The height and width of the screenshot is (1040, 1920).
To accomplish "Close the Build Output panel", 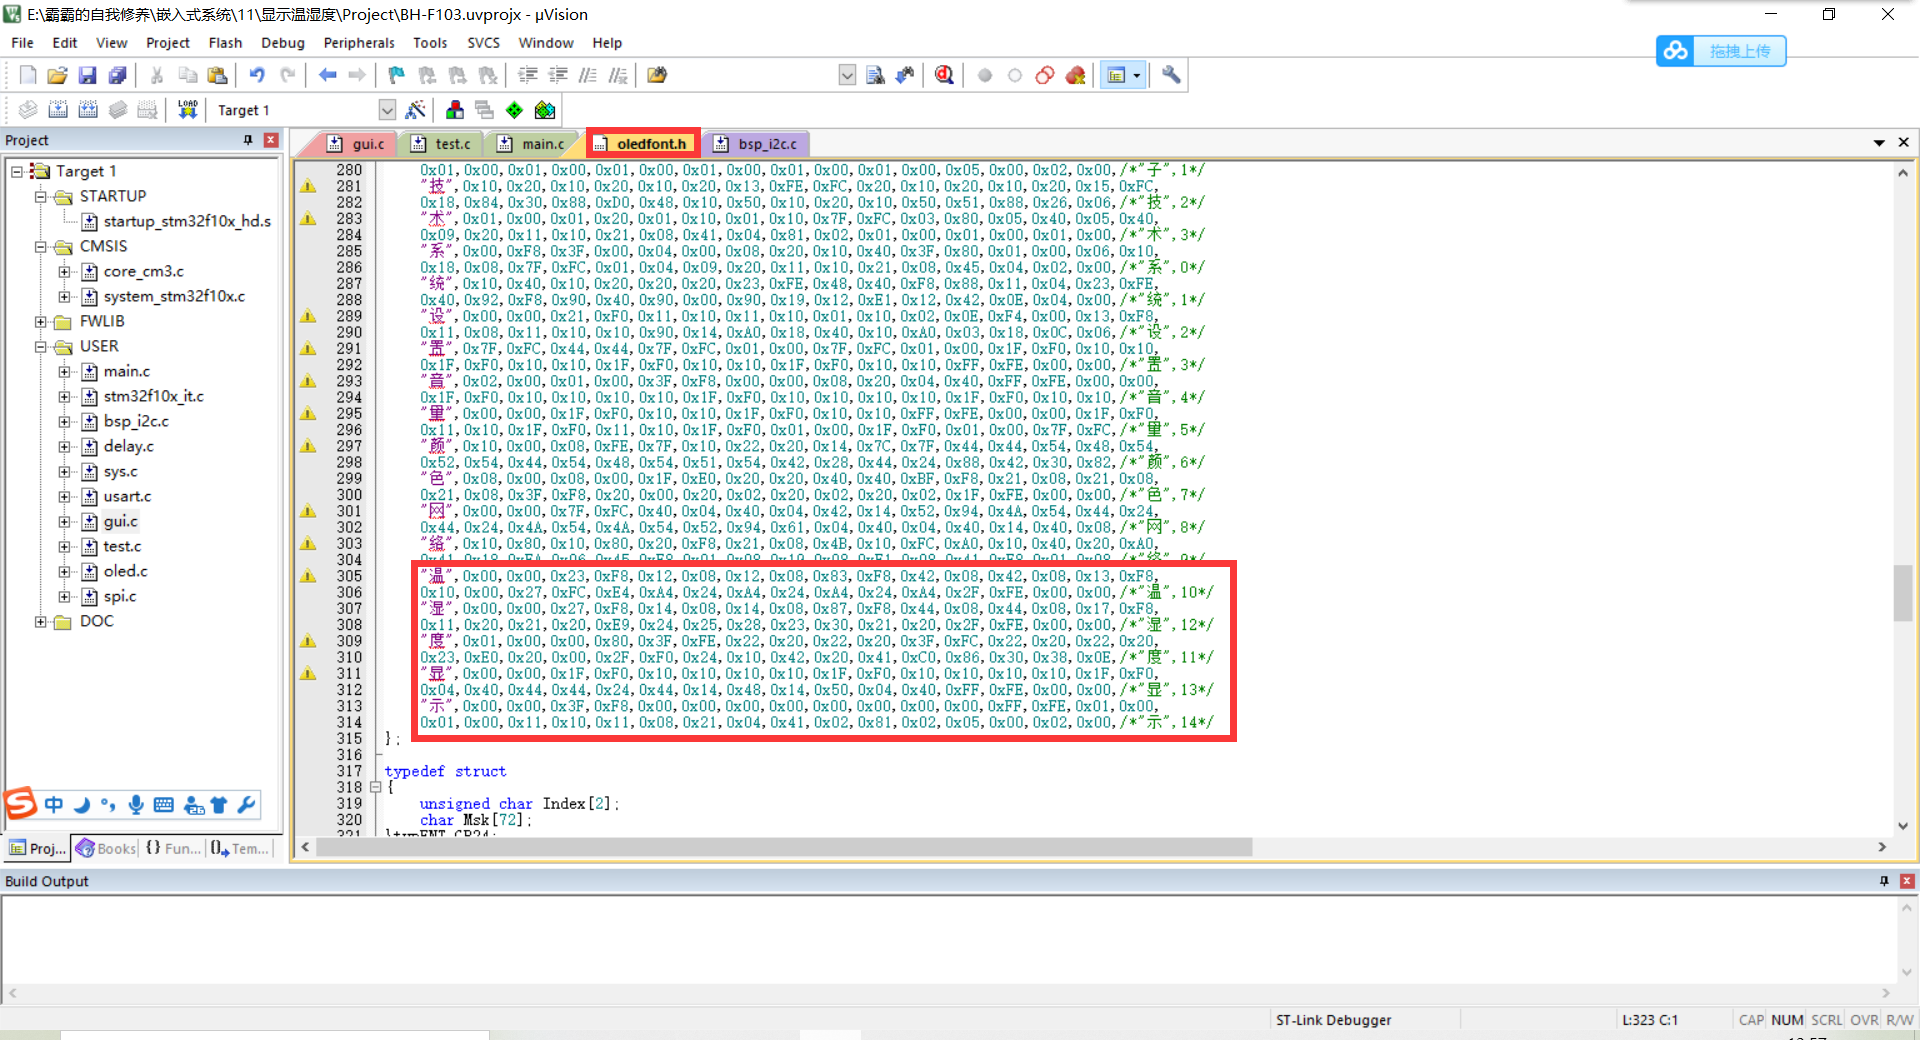I will click(x=1907, y=881).
